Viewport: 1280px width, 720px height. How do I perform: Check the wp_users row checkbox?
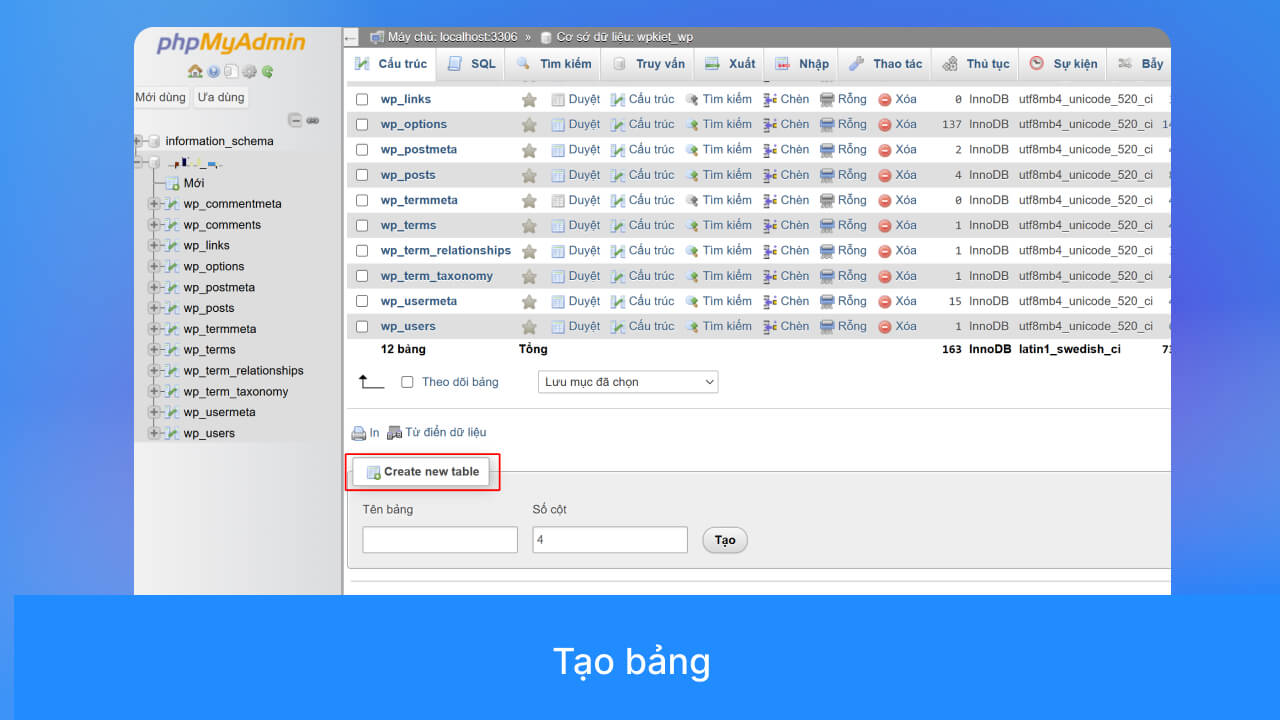tap(362, 326)
